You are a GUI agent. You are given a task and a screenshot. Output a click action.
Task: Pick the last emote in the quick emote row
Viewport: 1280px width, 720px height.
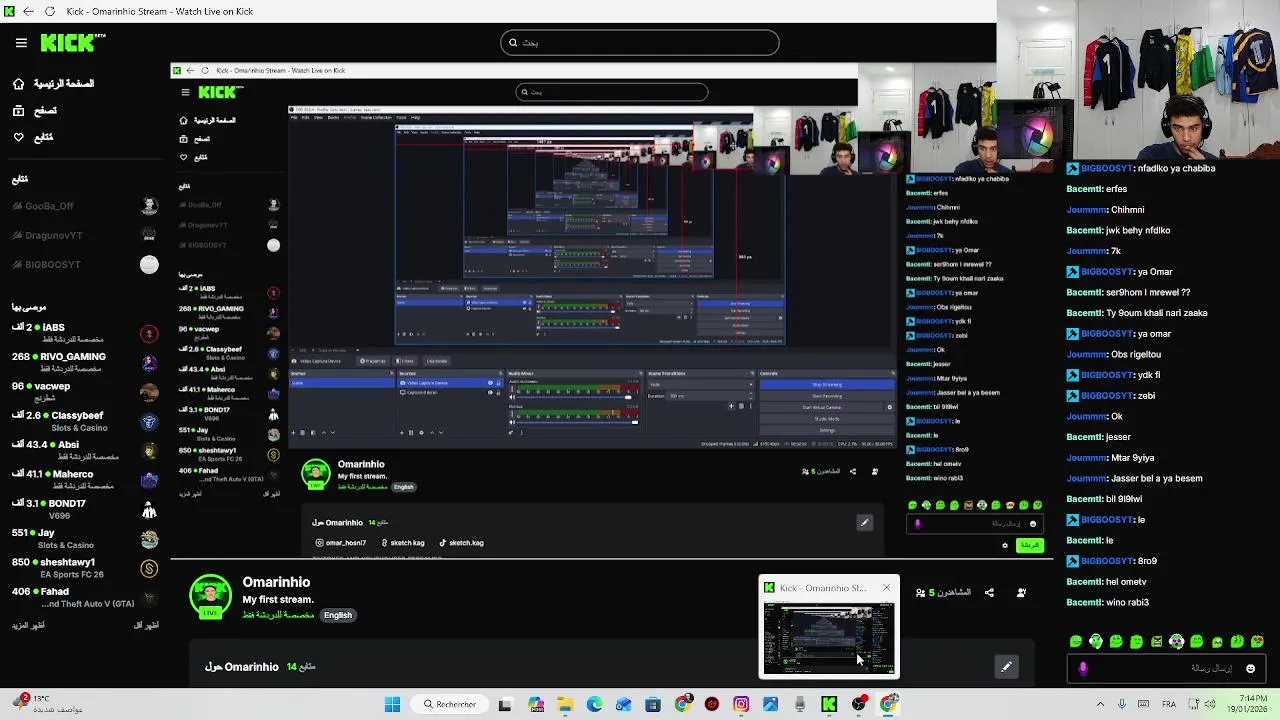tap(1257, 642)
